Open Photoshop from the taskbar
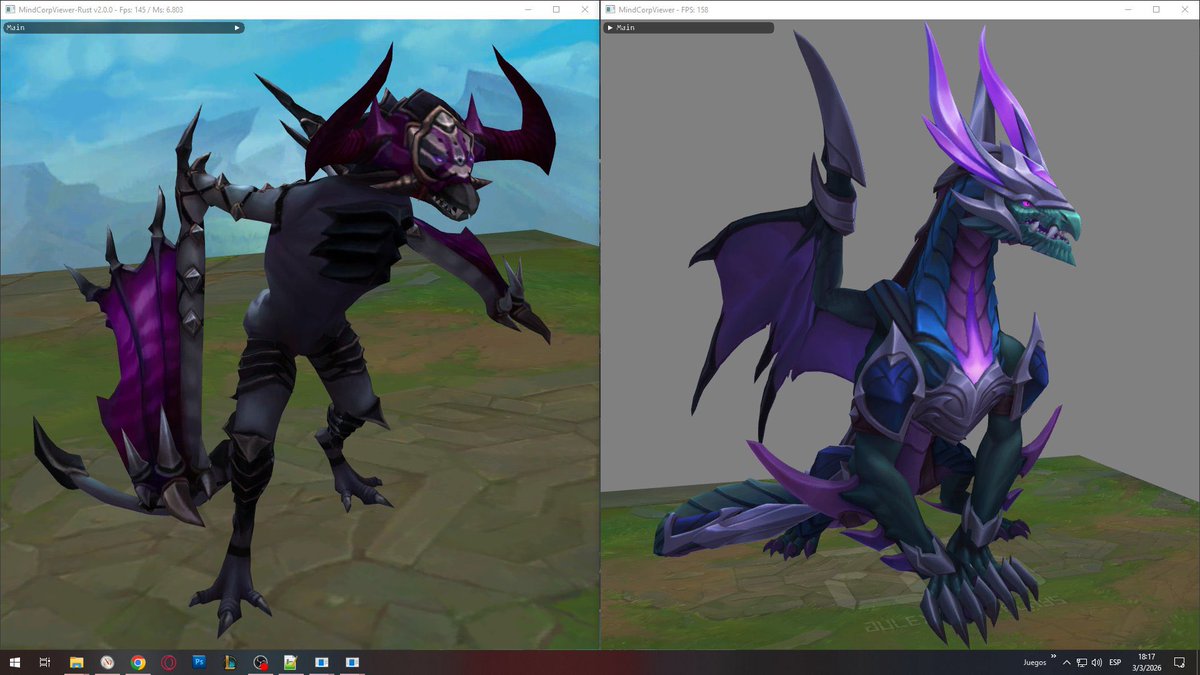 [199, 662]
